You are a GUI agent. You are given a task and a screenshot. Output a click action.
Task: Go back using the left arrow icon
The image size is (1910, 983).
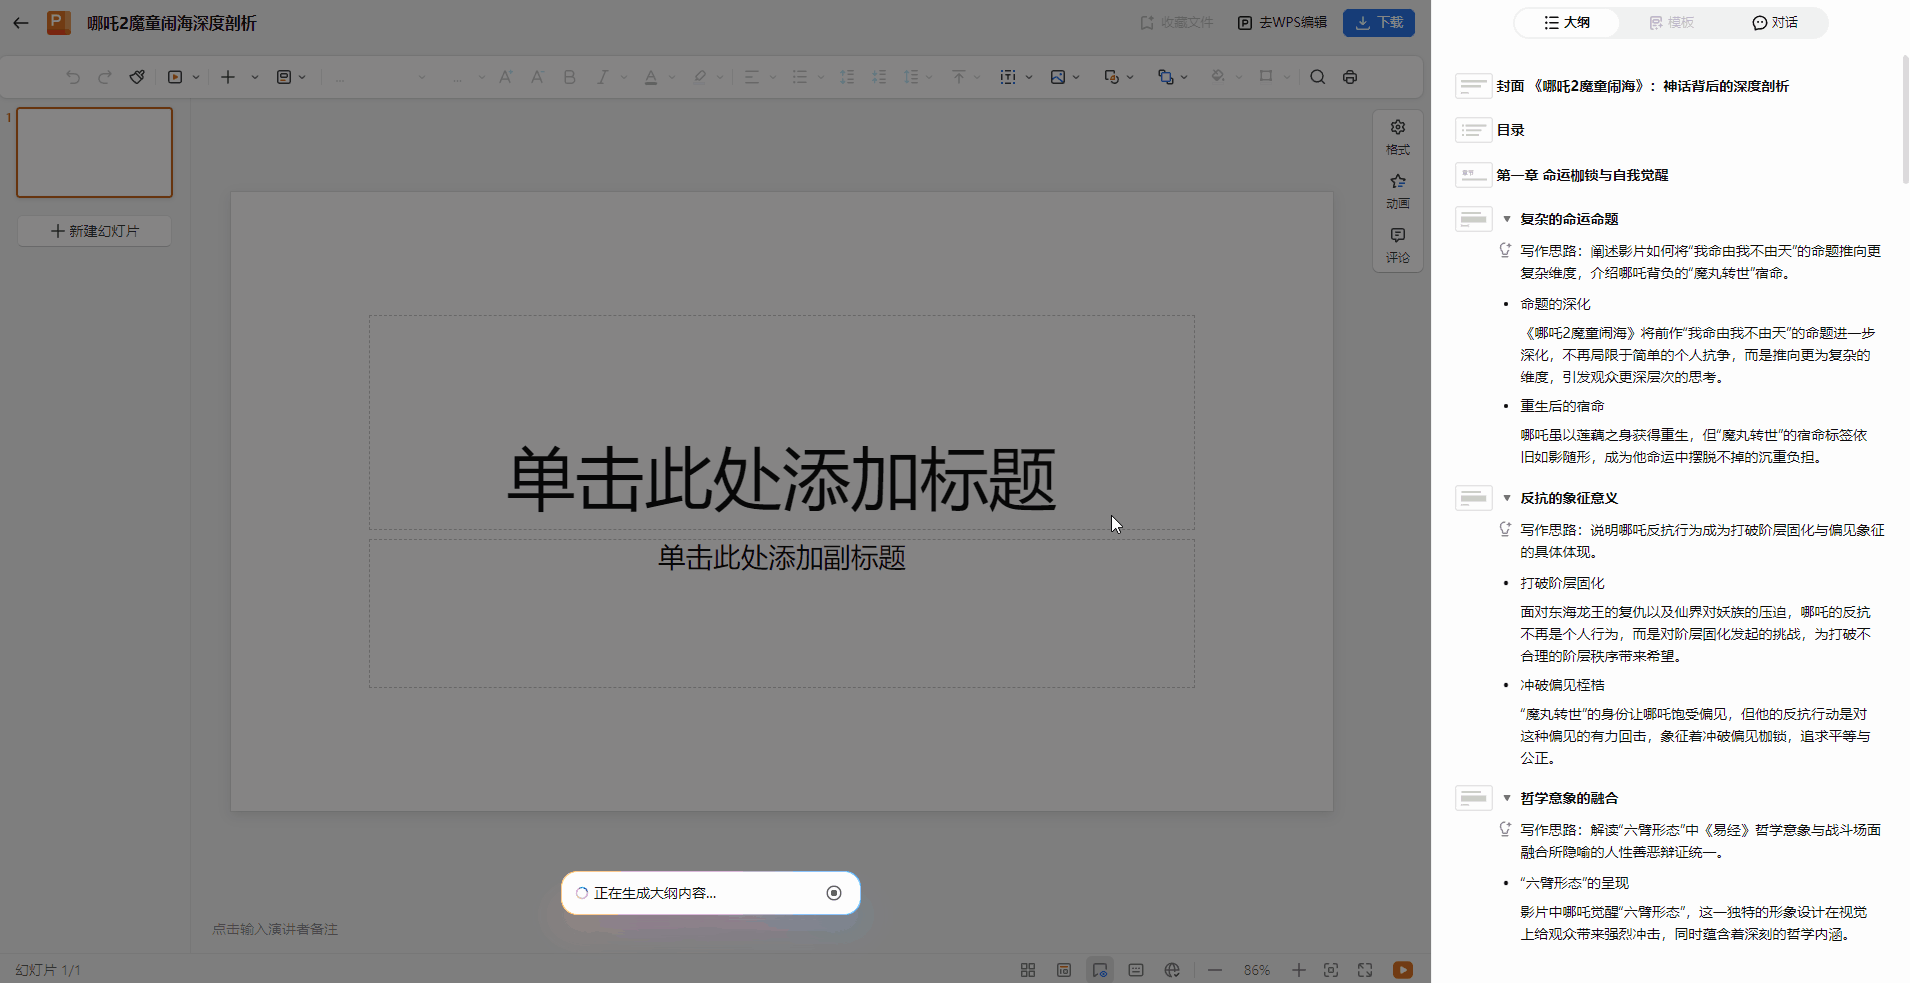pyautogui.click(x=21, y=23)
